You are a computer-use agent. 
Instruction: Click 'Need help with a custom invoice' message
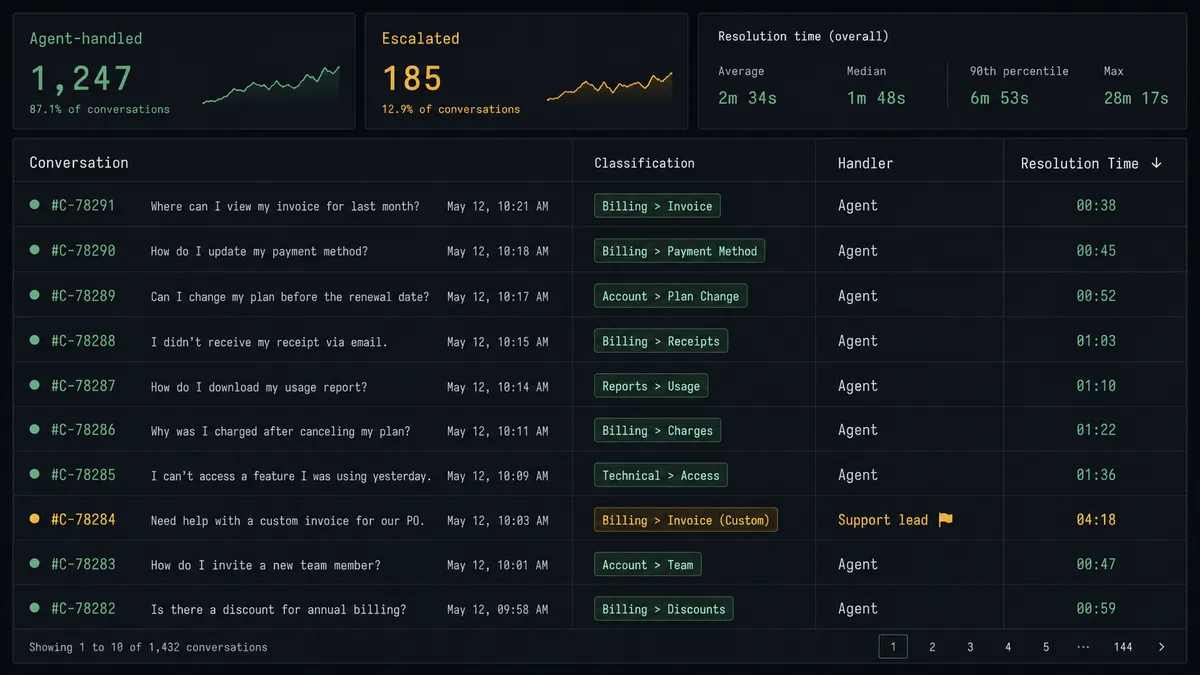click(x=287, y=520)
